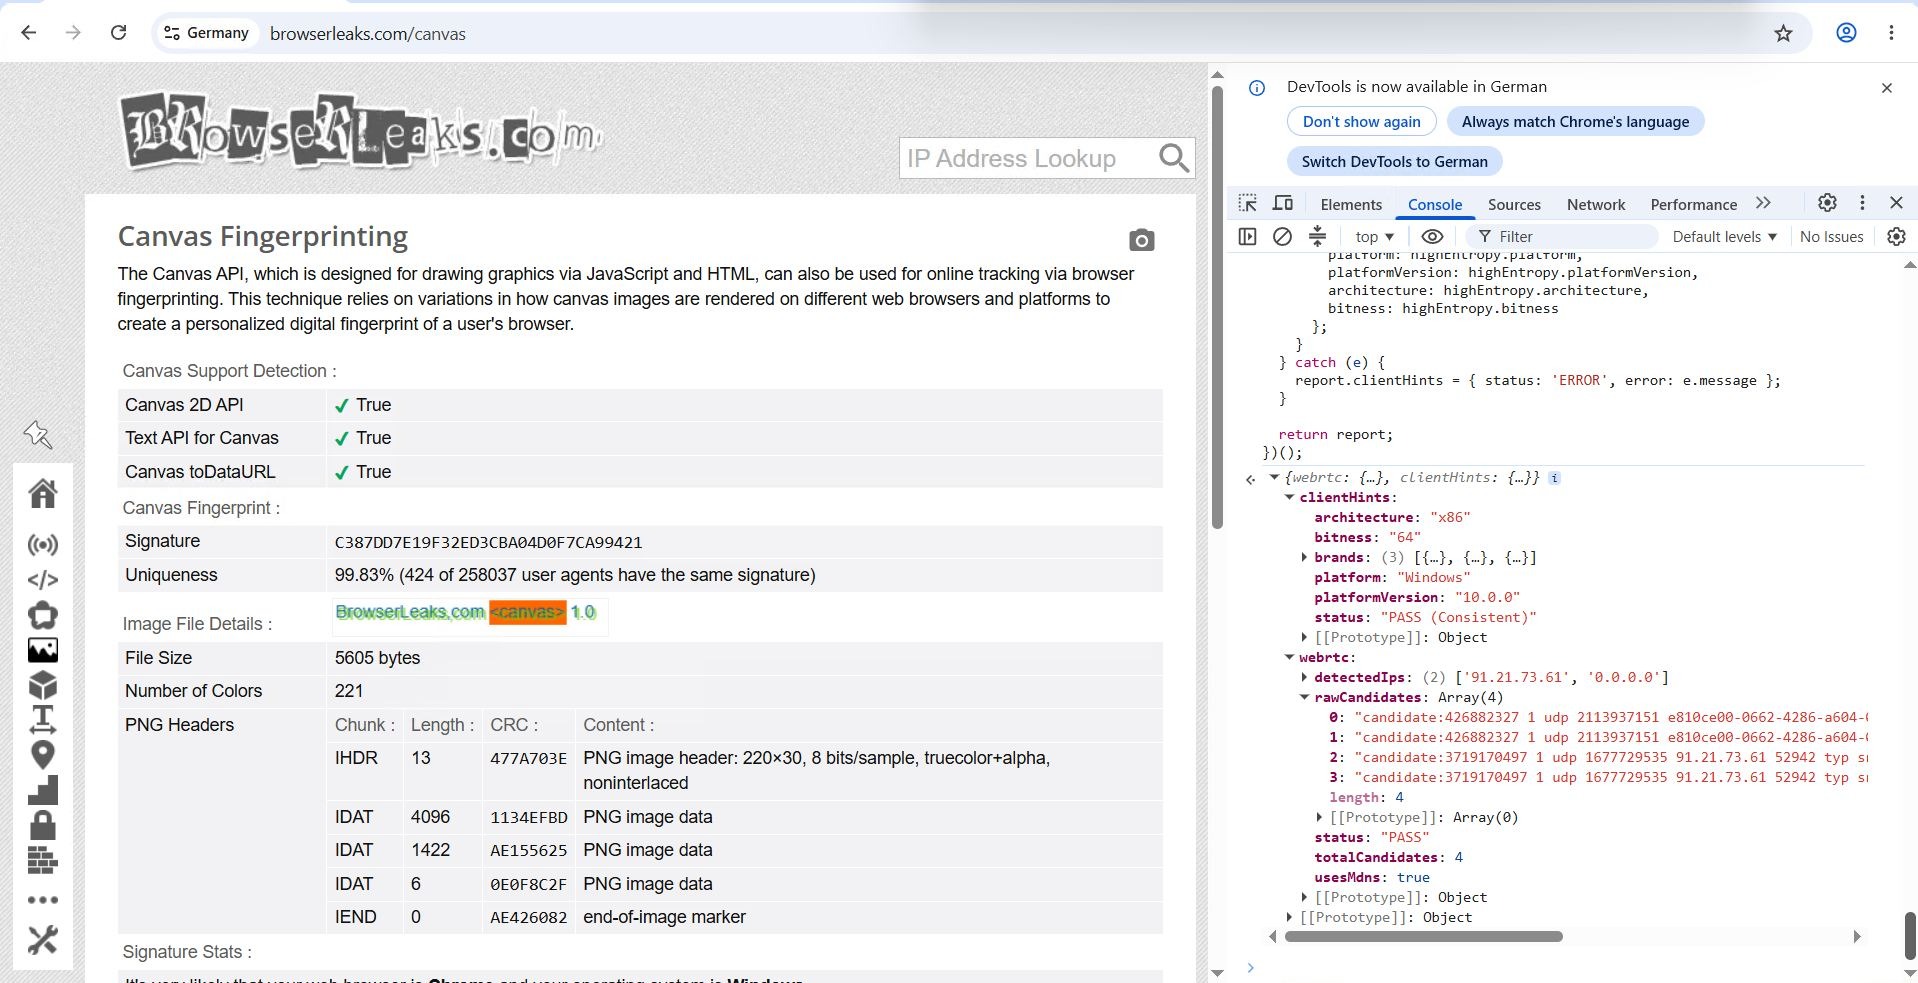This screenshot has width=1918, height=983.
Task: Click Always match Chrome's language
Action: (x=1575, y=122)
